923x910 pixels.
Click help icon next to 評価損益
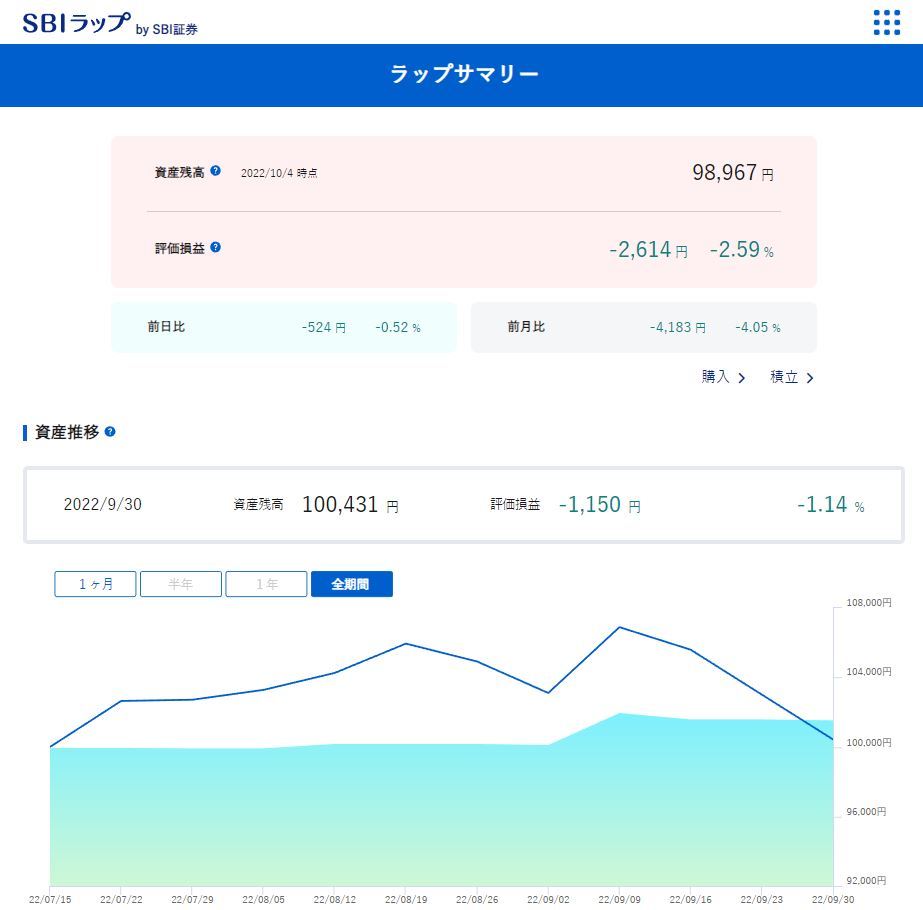(215, 247)
